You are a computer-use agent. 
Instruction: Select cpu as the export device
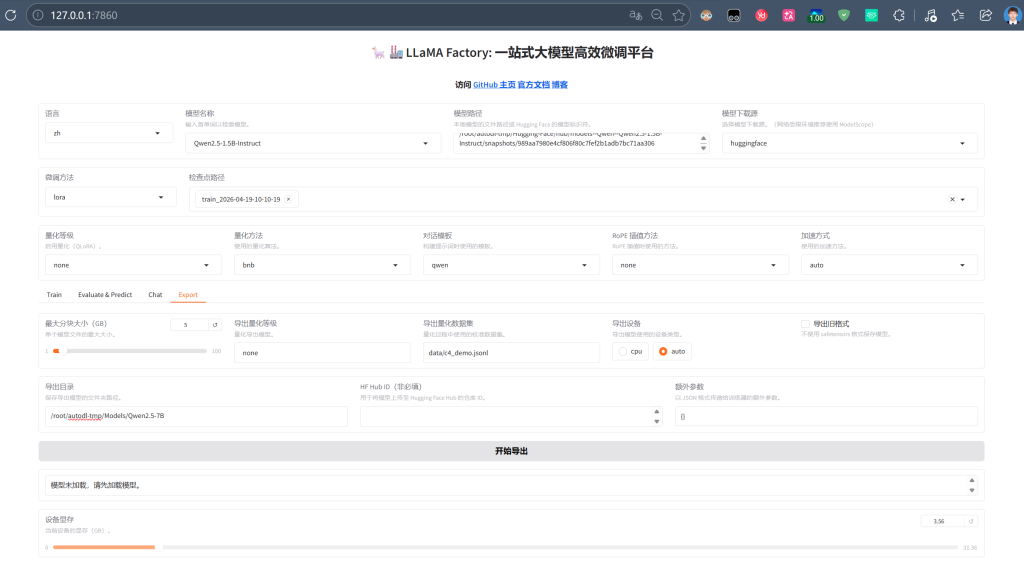630,351
